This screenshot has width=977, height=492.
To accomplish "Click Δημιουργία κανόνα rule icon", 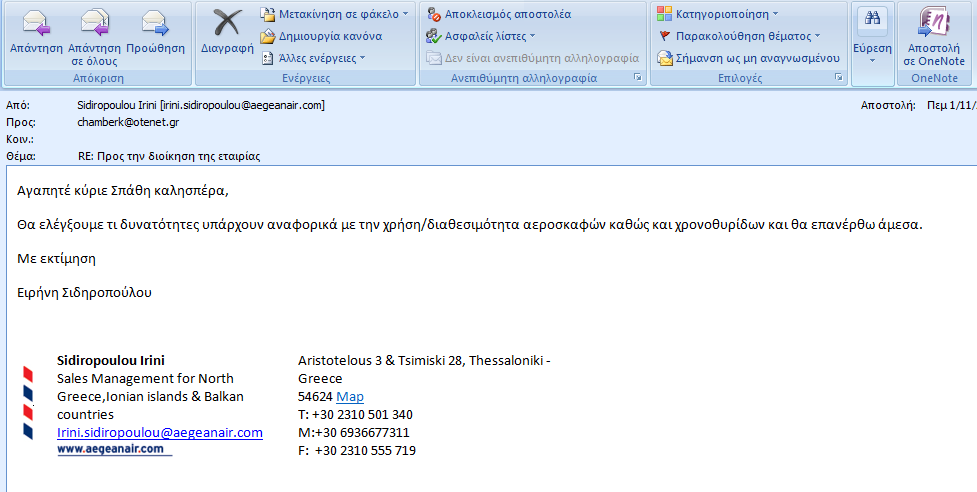I will click(x=268, y=36).
